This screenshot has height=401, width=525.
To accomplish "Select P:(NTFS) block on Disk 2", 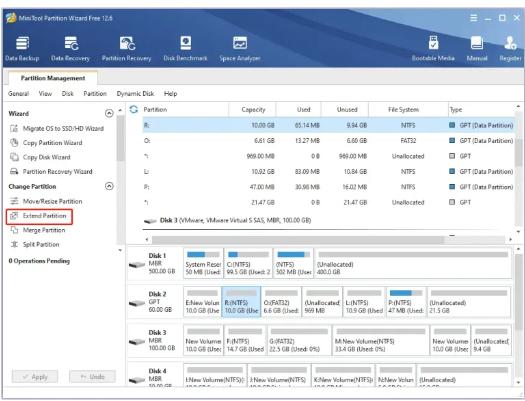I will pos(406,302).
